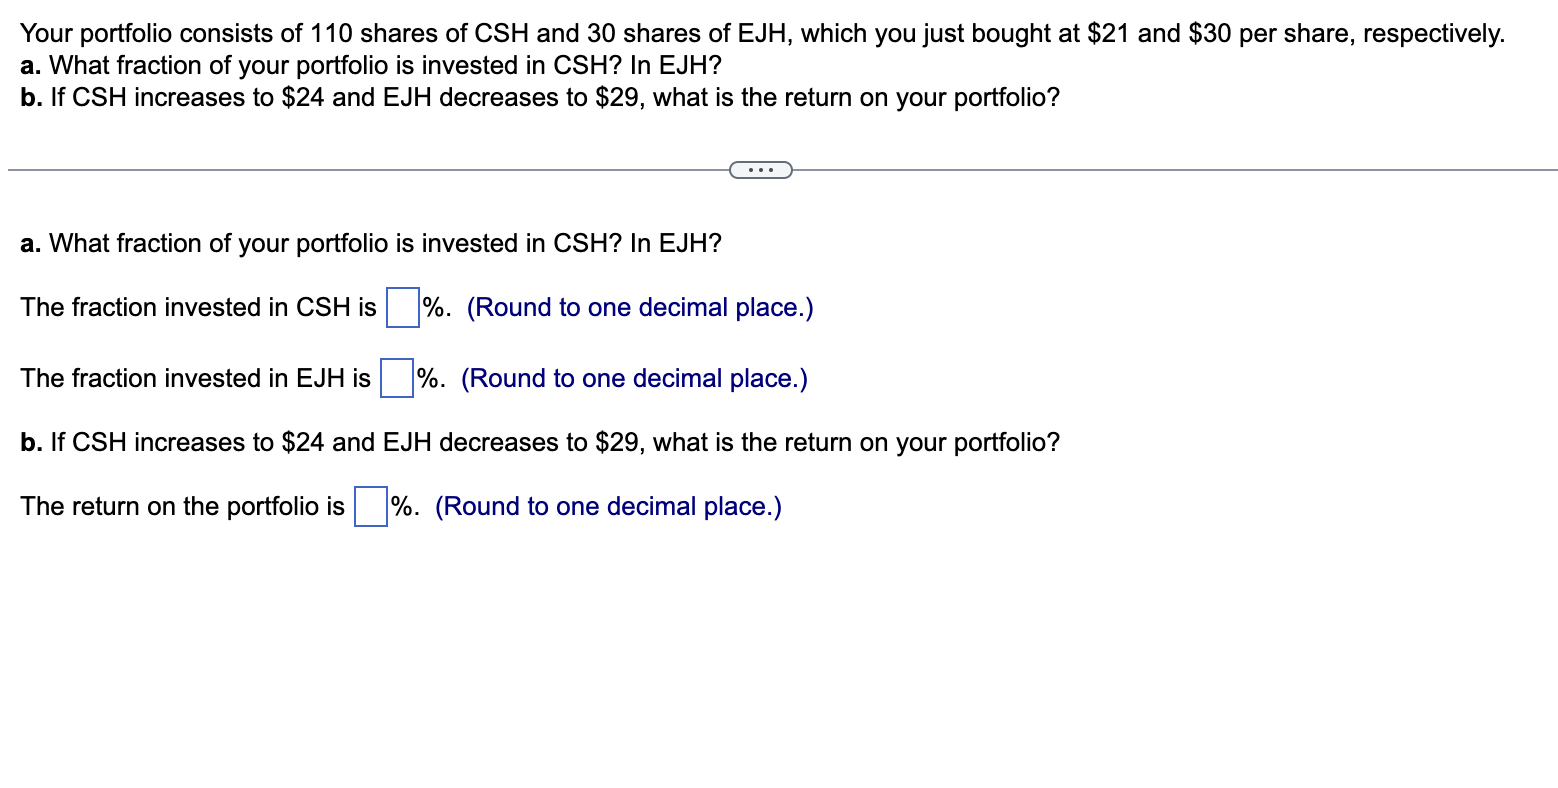
Task: Click the sentence 'The fraction invested in EJH is'
Action: click(x=194, y=378)
